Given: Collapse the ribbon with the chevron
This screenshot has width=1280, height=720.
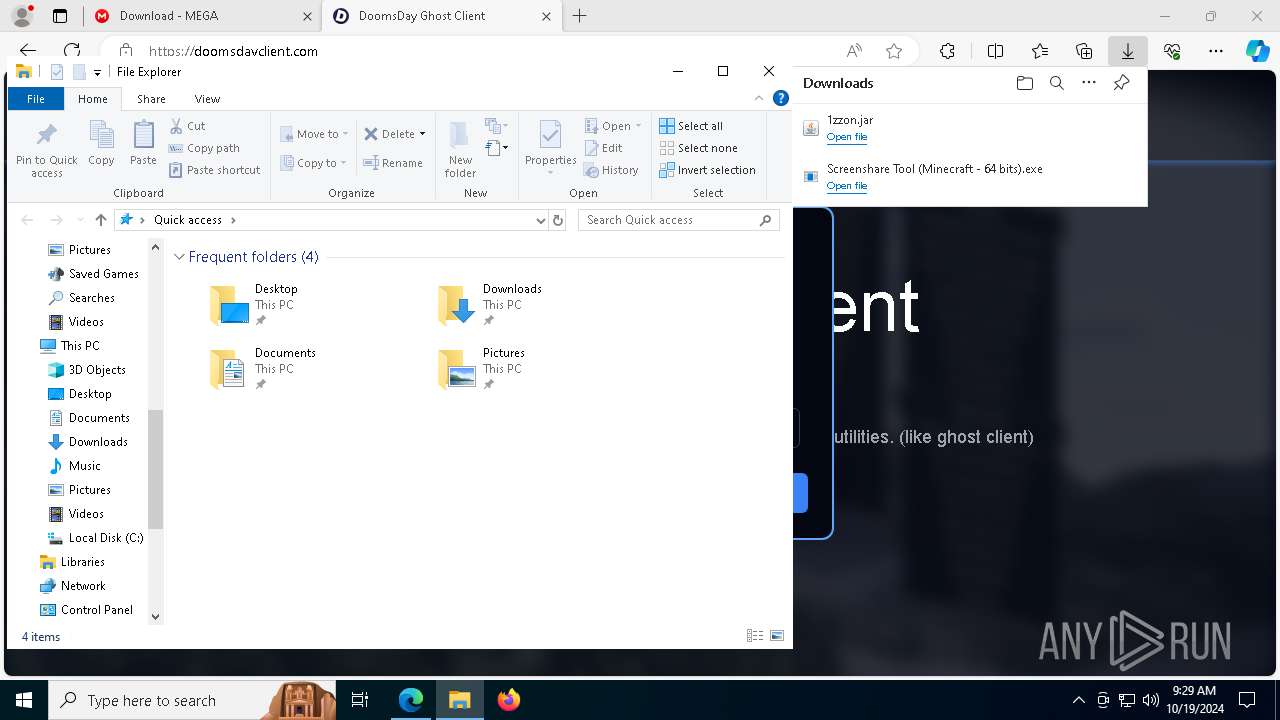Looking at the screenshot, I should click(759, 98).
